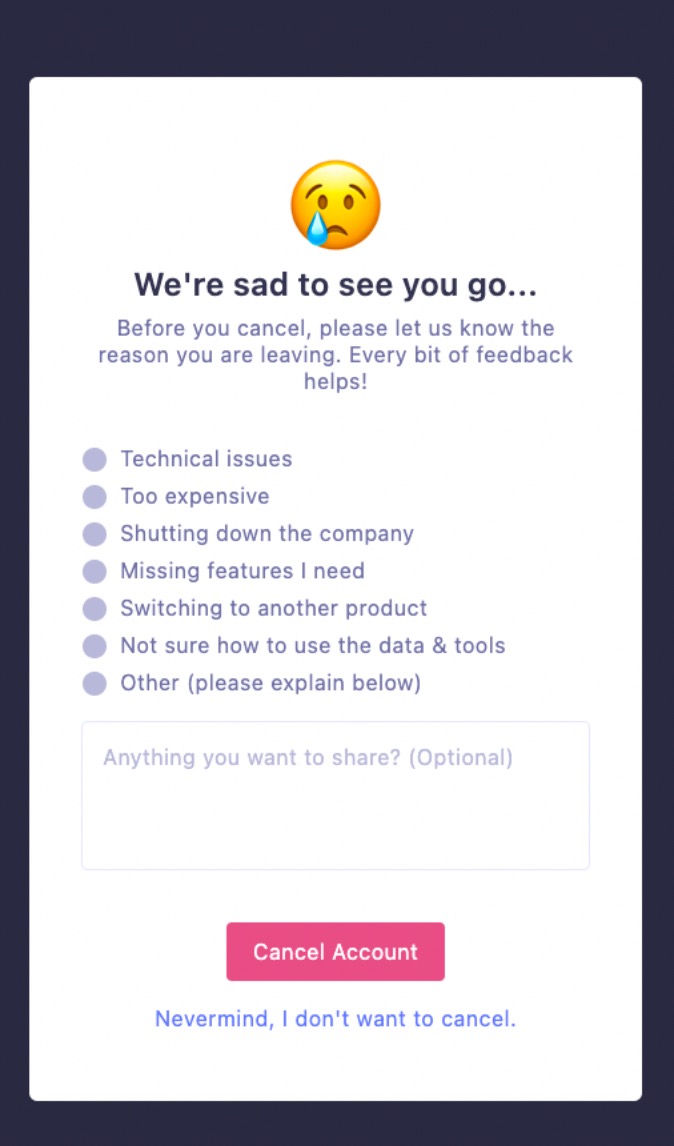674x1146 pixels.
Task: Focus the Anything you want to share textbox
Action: pos(335,795)
